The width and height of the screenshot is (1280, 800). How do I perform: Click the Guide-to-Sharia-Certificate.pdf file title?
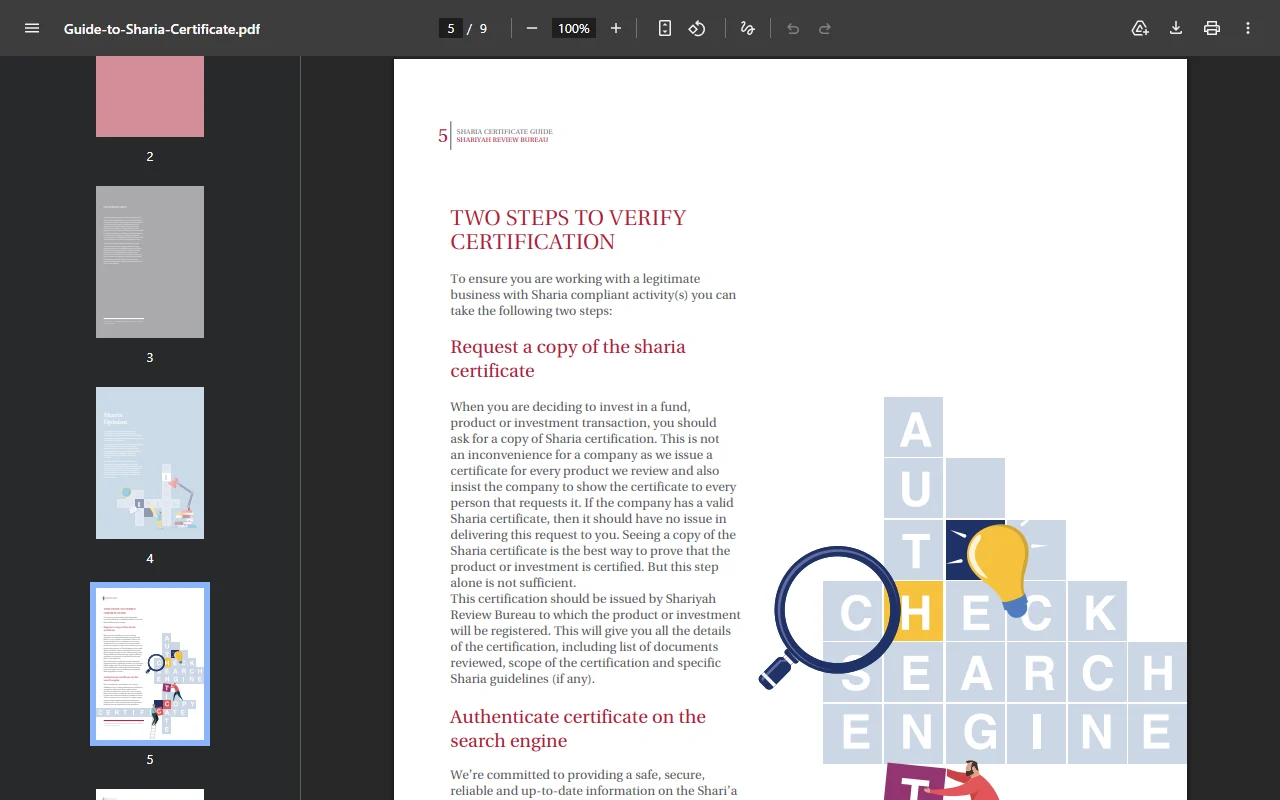coord(162,29)
